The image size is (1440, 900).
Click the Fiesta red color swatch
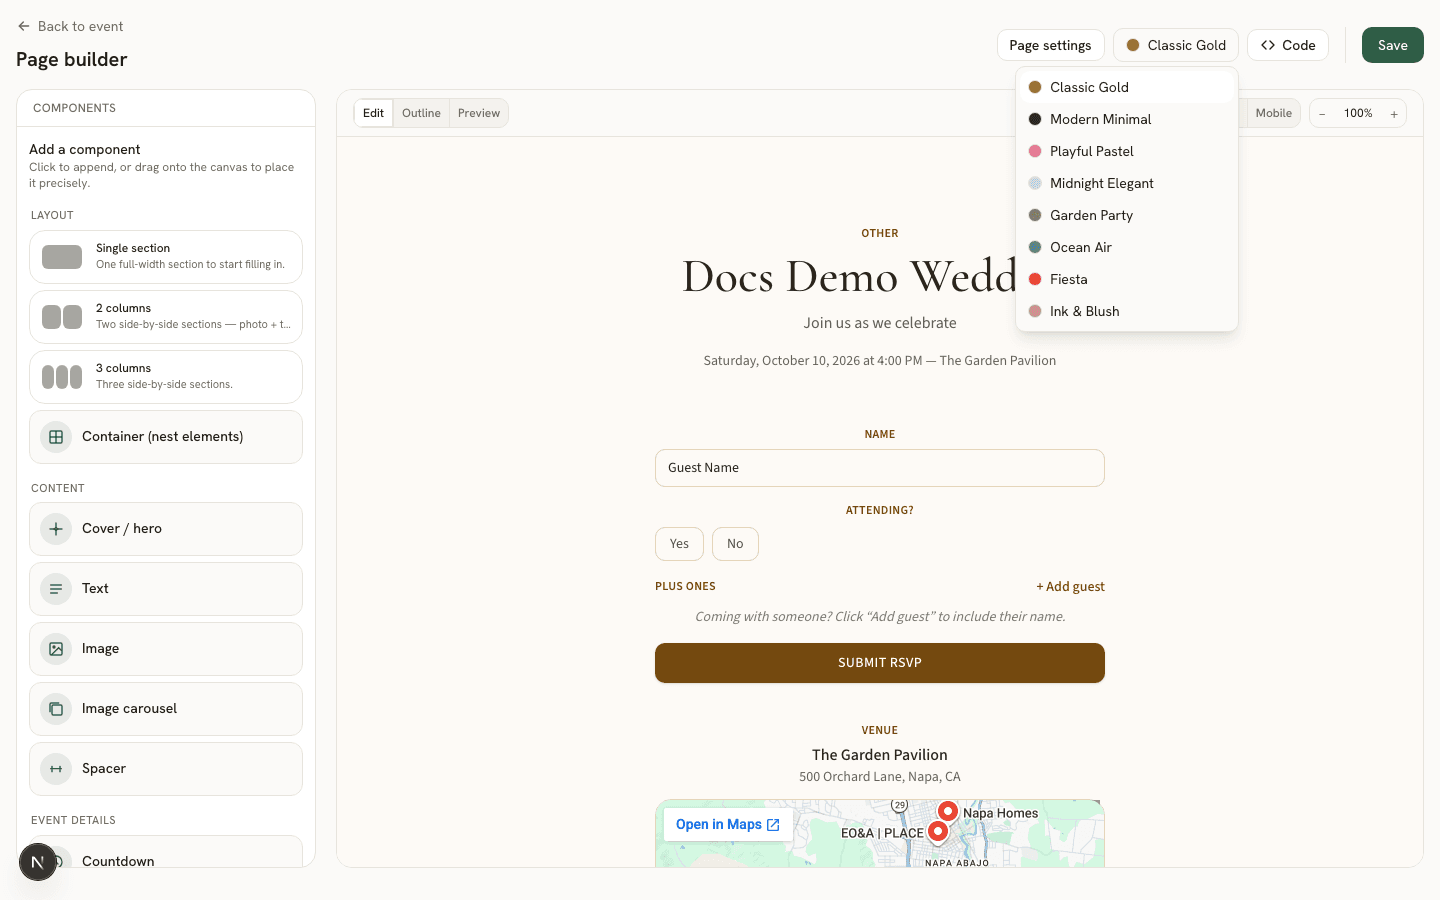tap(1035, 279)
